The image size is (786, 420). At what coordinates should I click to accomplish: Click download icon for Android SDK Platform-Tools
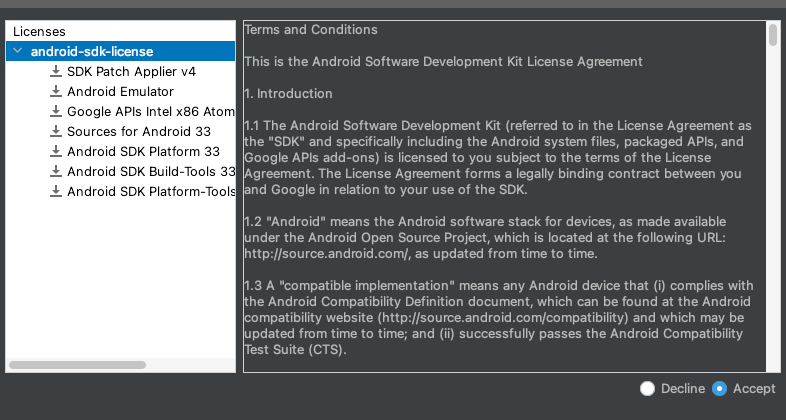(x=56, y=192)
